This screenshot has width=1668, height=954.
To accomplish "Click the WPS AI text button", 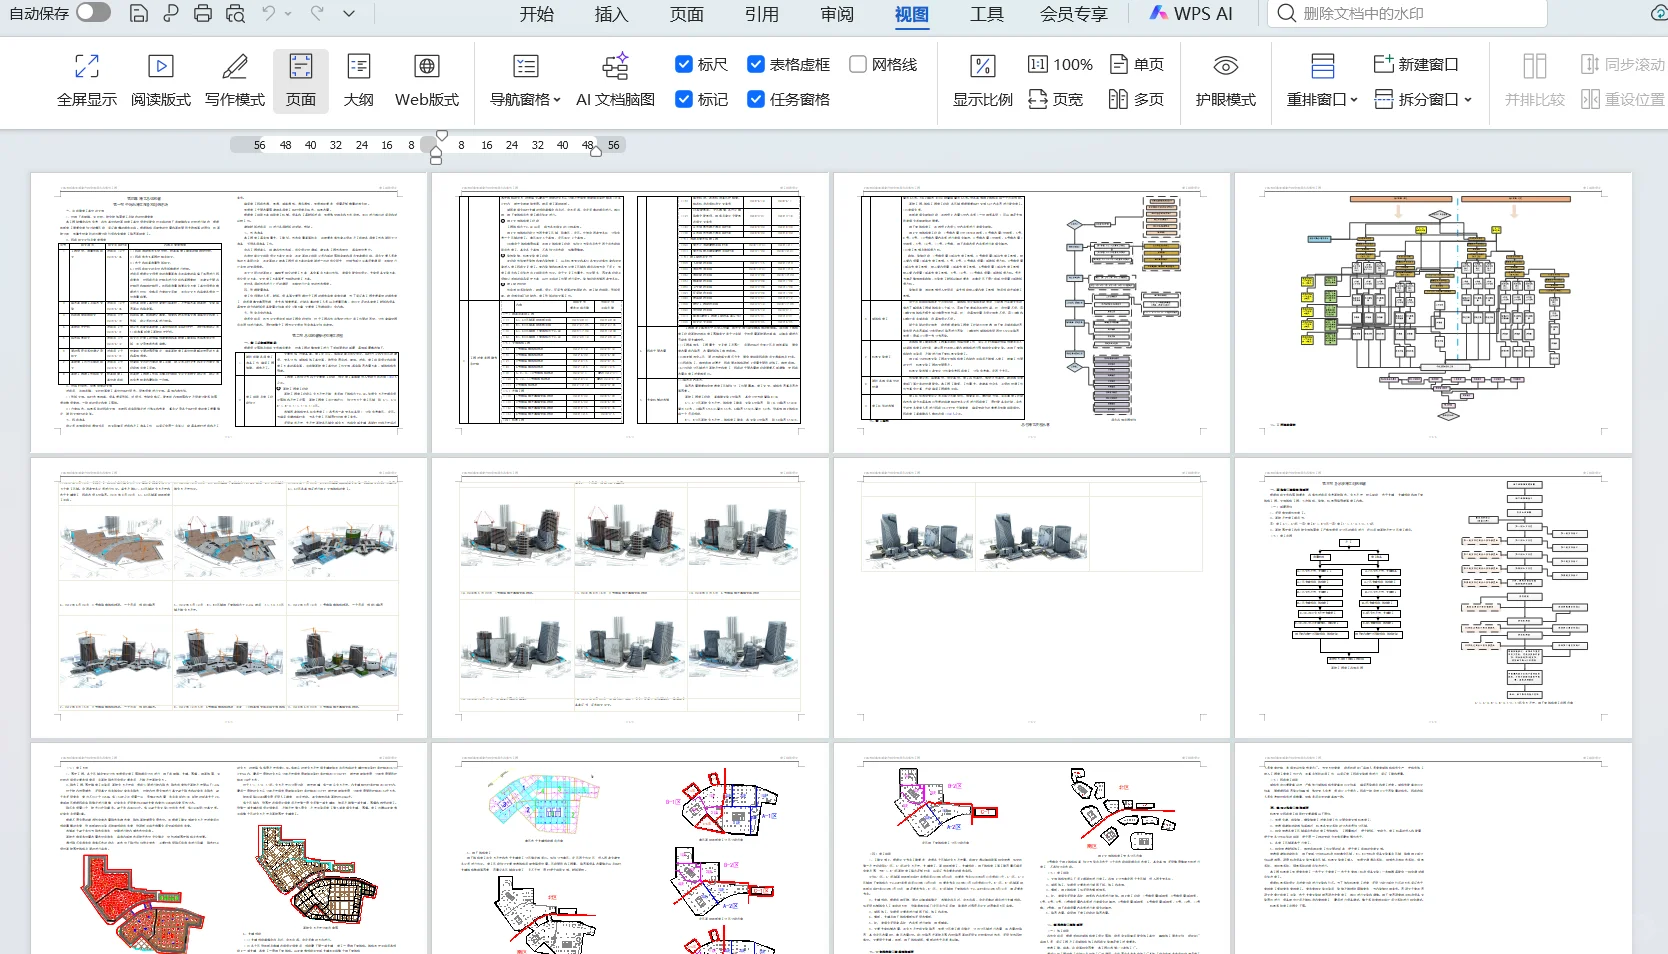I will click(1203, 14).
